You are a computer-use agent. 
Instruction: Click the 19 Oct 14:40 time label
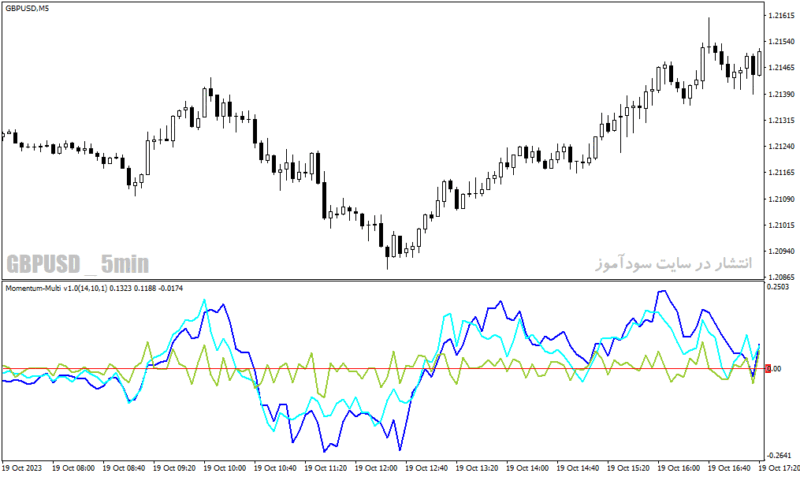click(x=578, y=468)
